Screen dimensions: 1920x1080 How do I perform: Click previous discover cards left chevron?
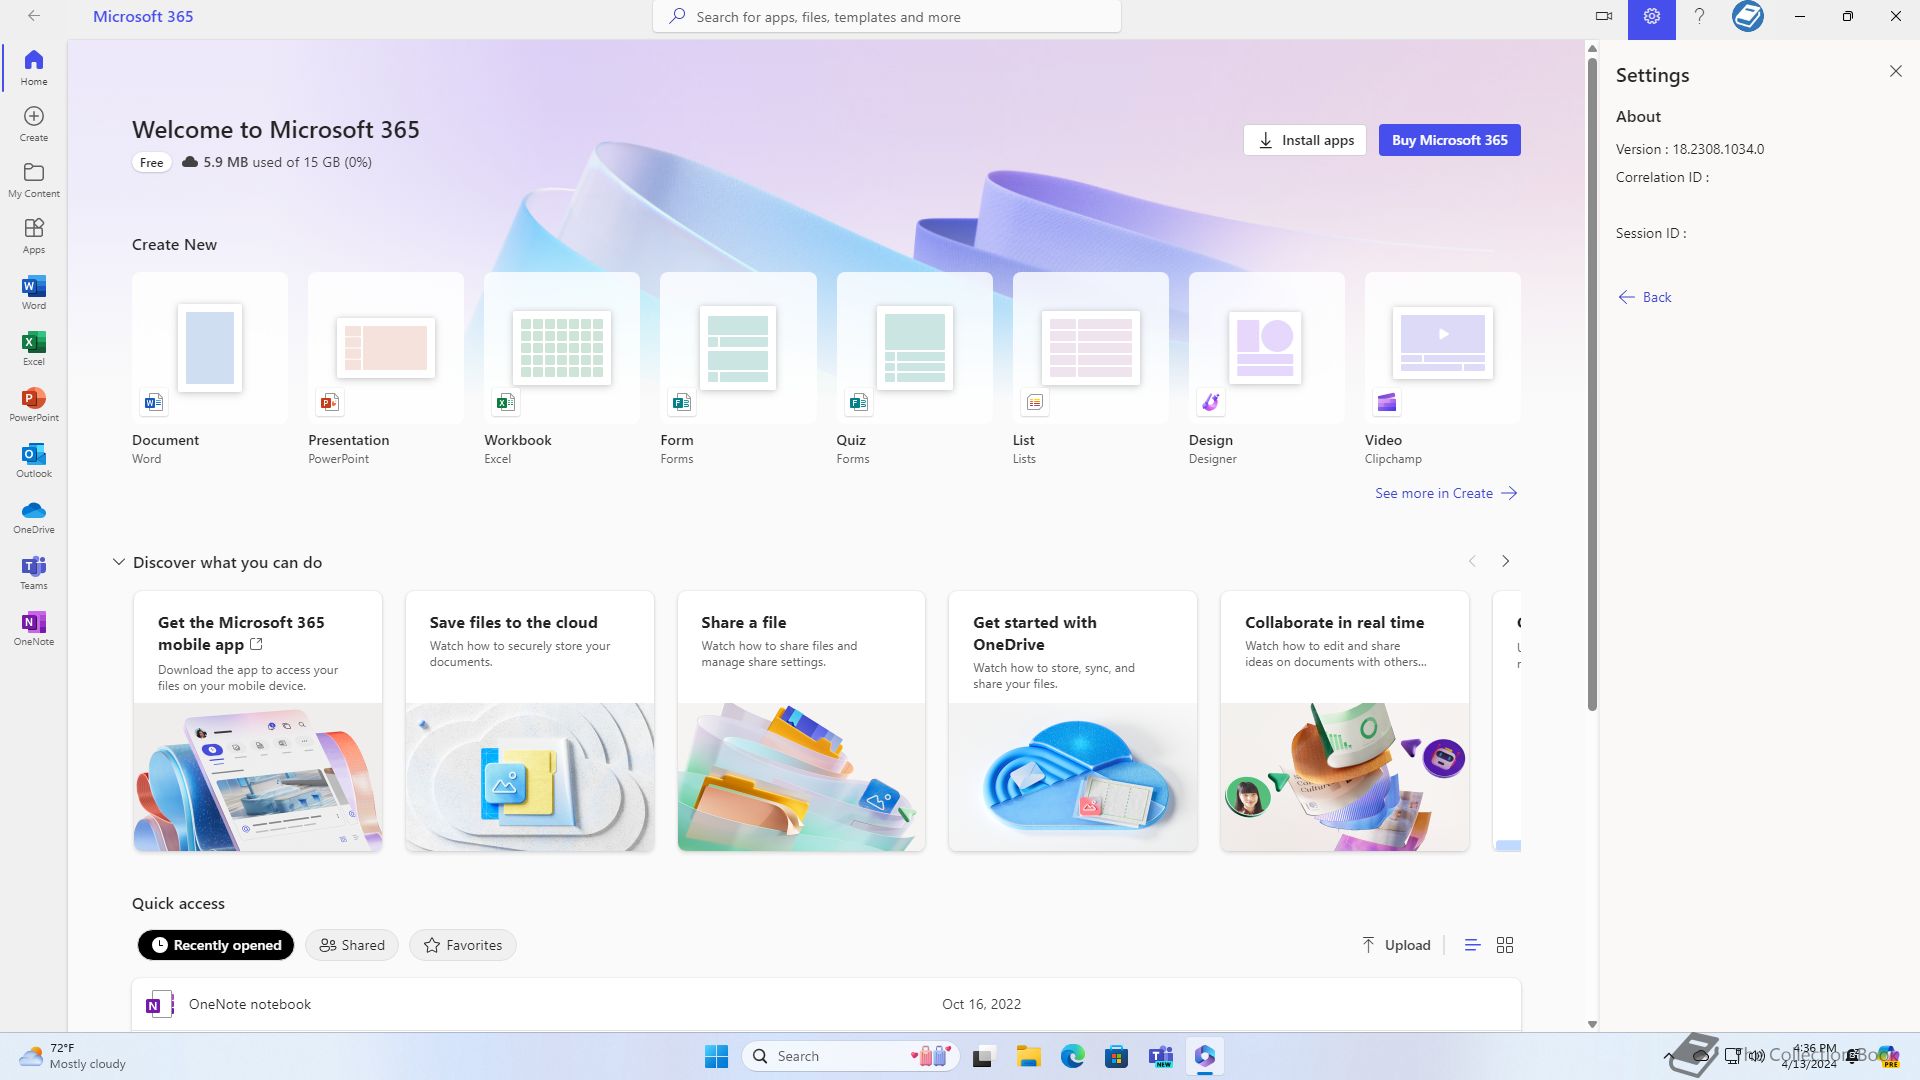[x=1472, y=561]
